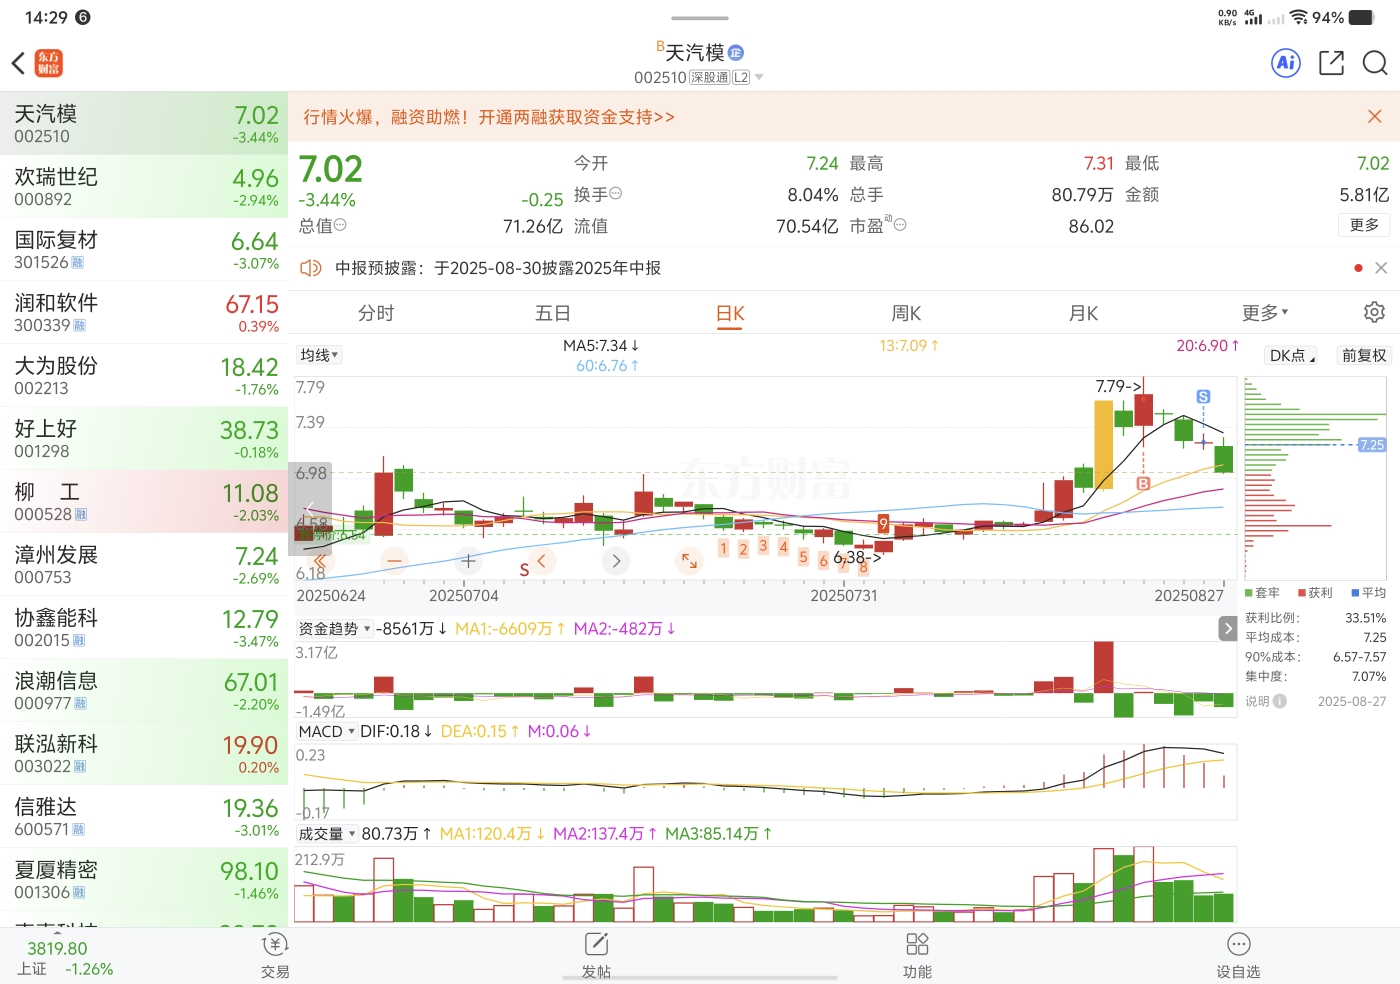Tap the announcement speaker icon
Viewport: 1400px width, 984px height.
pyautogui.click(x=311, y=268)
